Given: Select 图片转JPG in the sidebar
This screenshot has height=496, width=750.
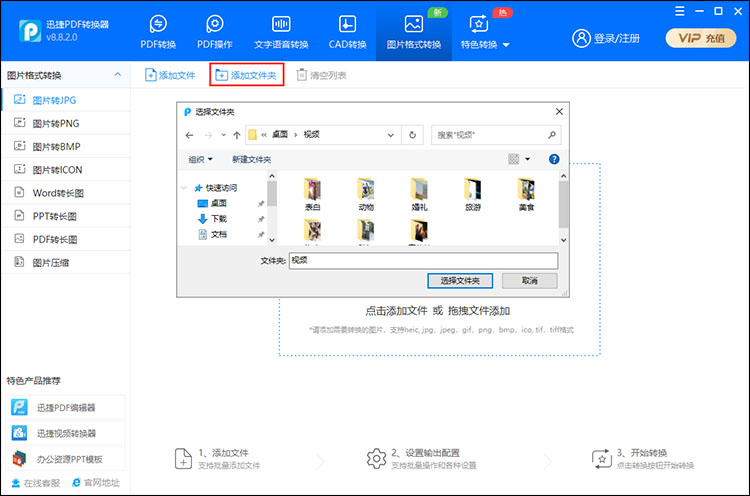Looking at the screenshot, I should (x=66, y=100).
